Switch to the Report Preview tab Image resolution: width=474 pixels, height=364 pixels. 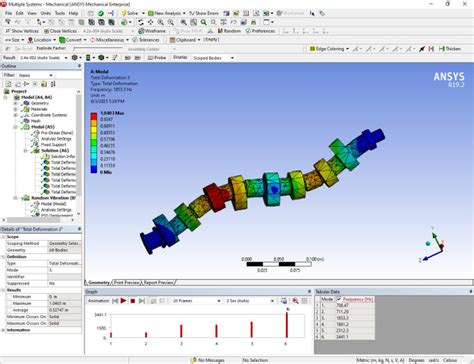tap(159, 282)
